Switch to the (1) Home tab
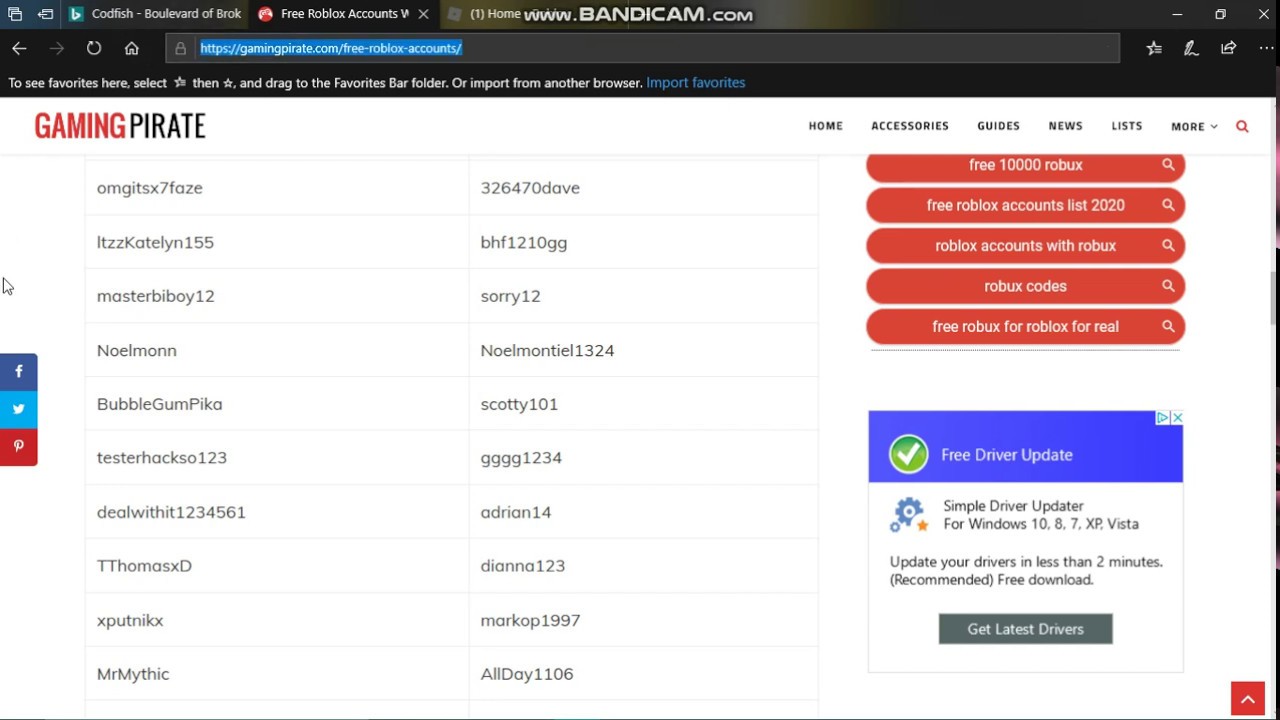The height and width of the screenshot is (720, 1280). click(494, 14)
